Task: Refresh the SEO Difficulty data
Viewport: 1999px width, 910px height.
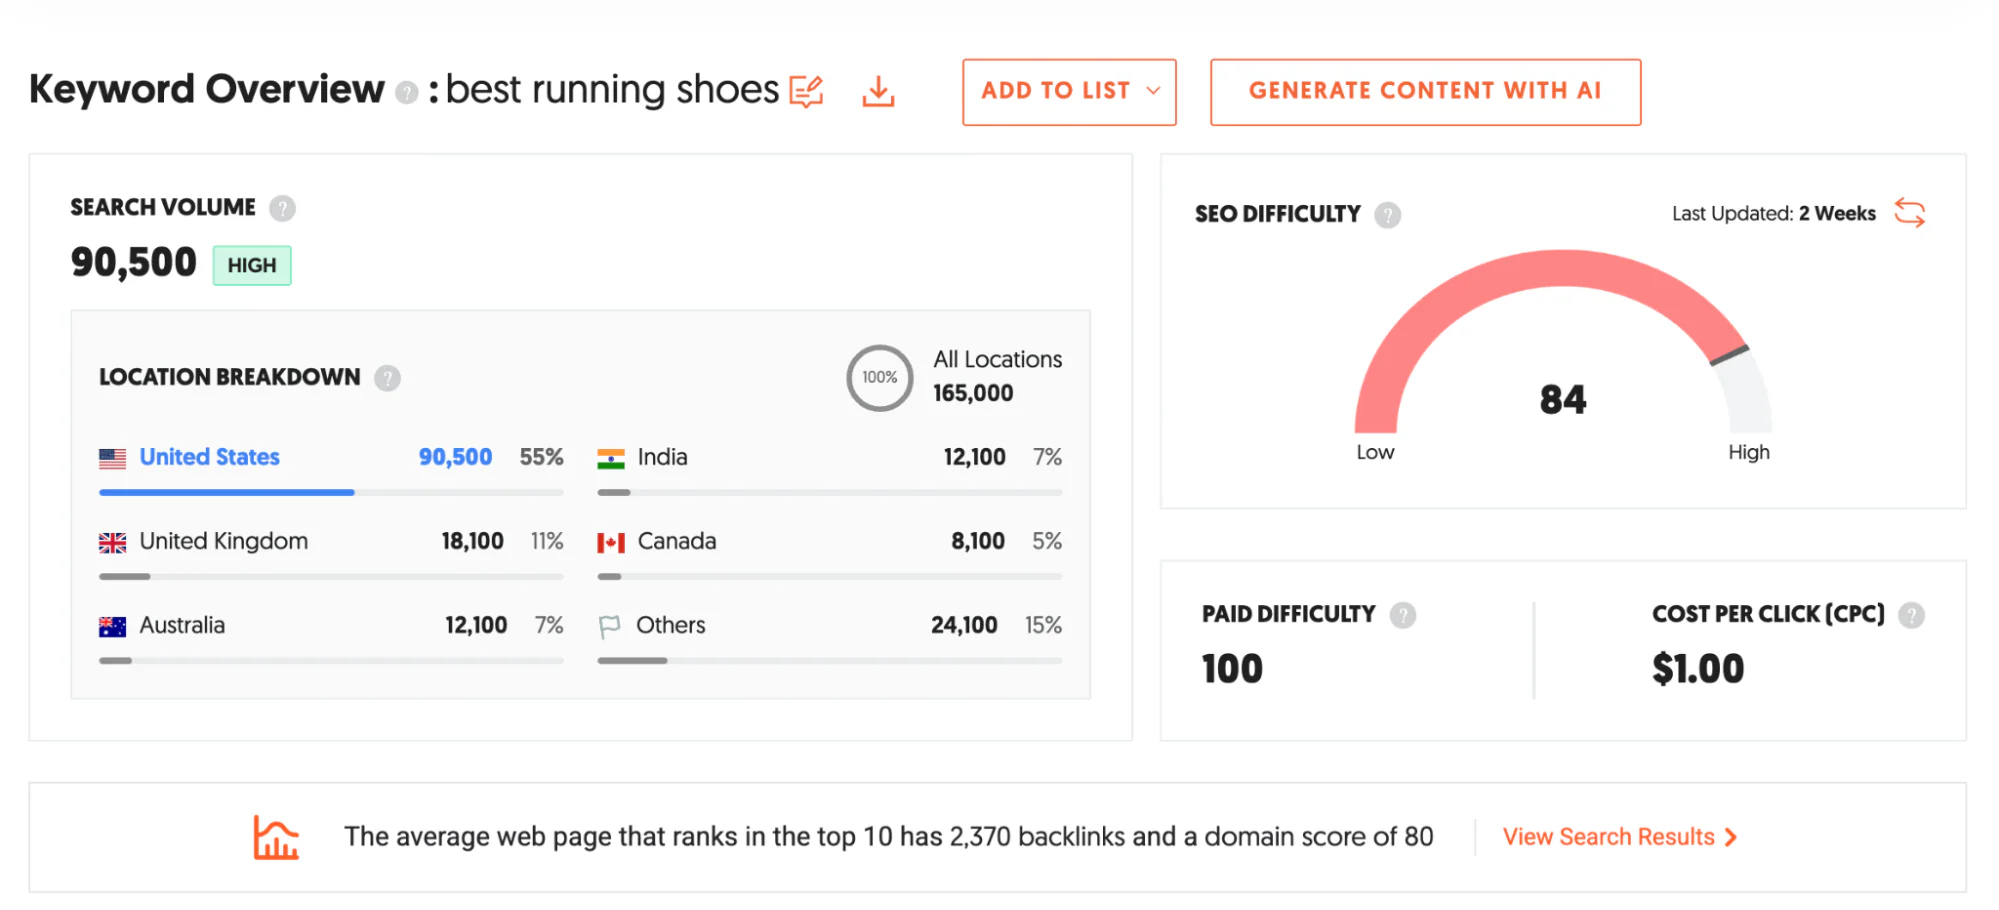Action: [1910, 213]
